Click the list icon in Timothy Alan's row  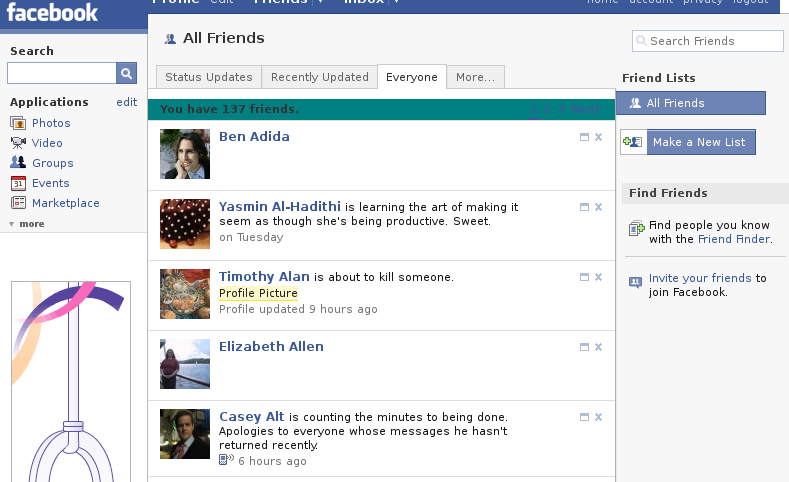pos(584,277)
